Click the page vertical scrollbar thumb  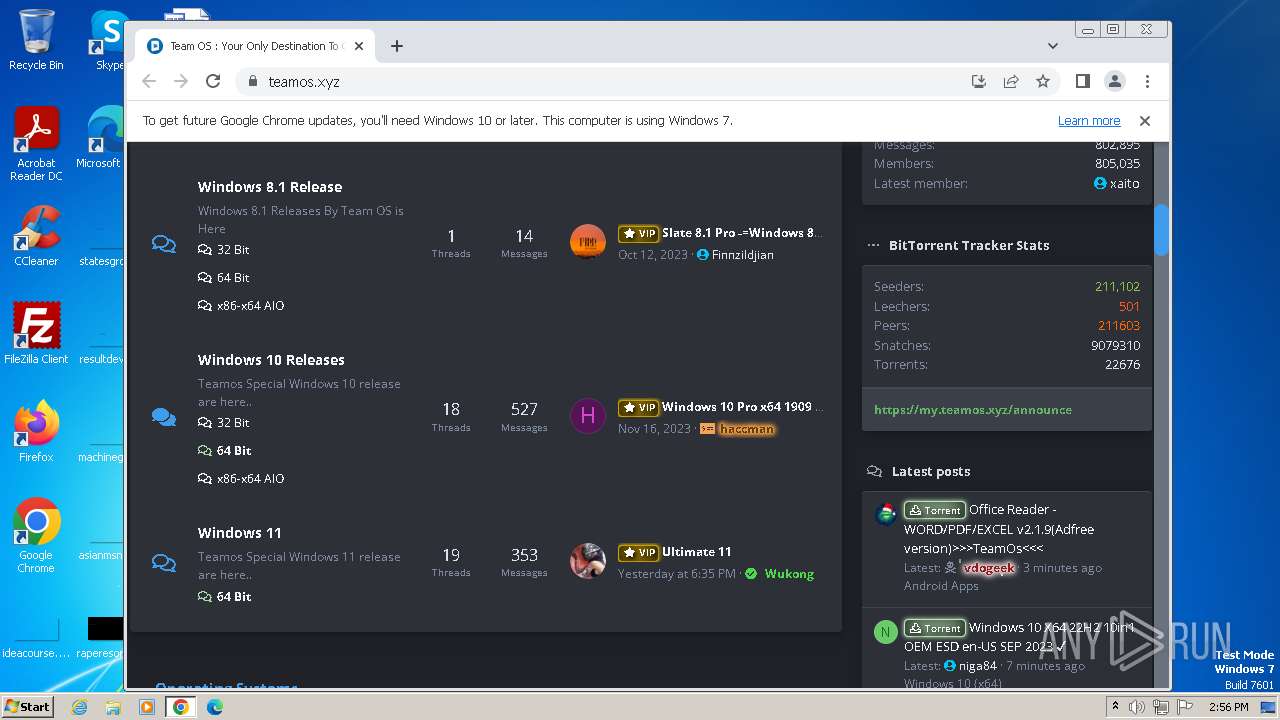[1161, 230]
